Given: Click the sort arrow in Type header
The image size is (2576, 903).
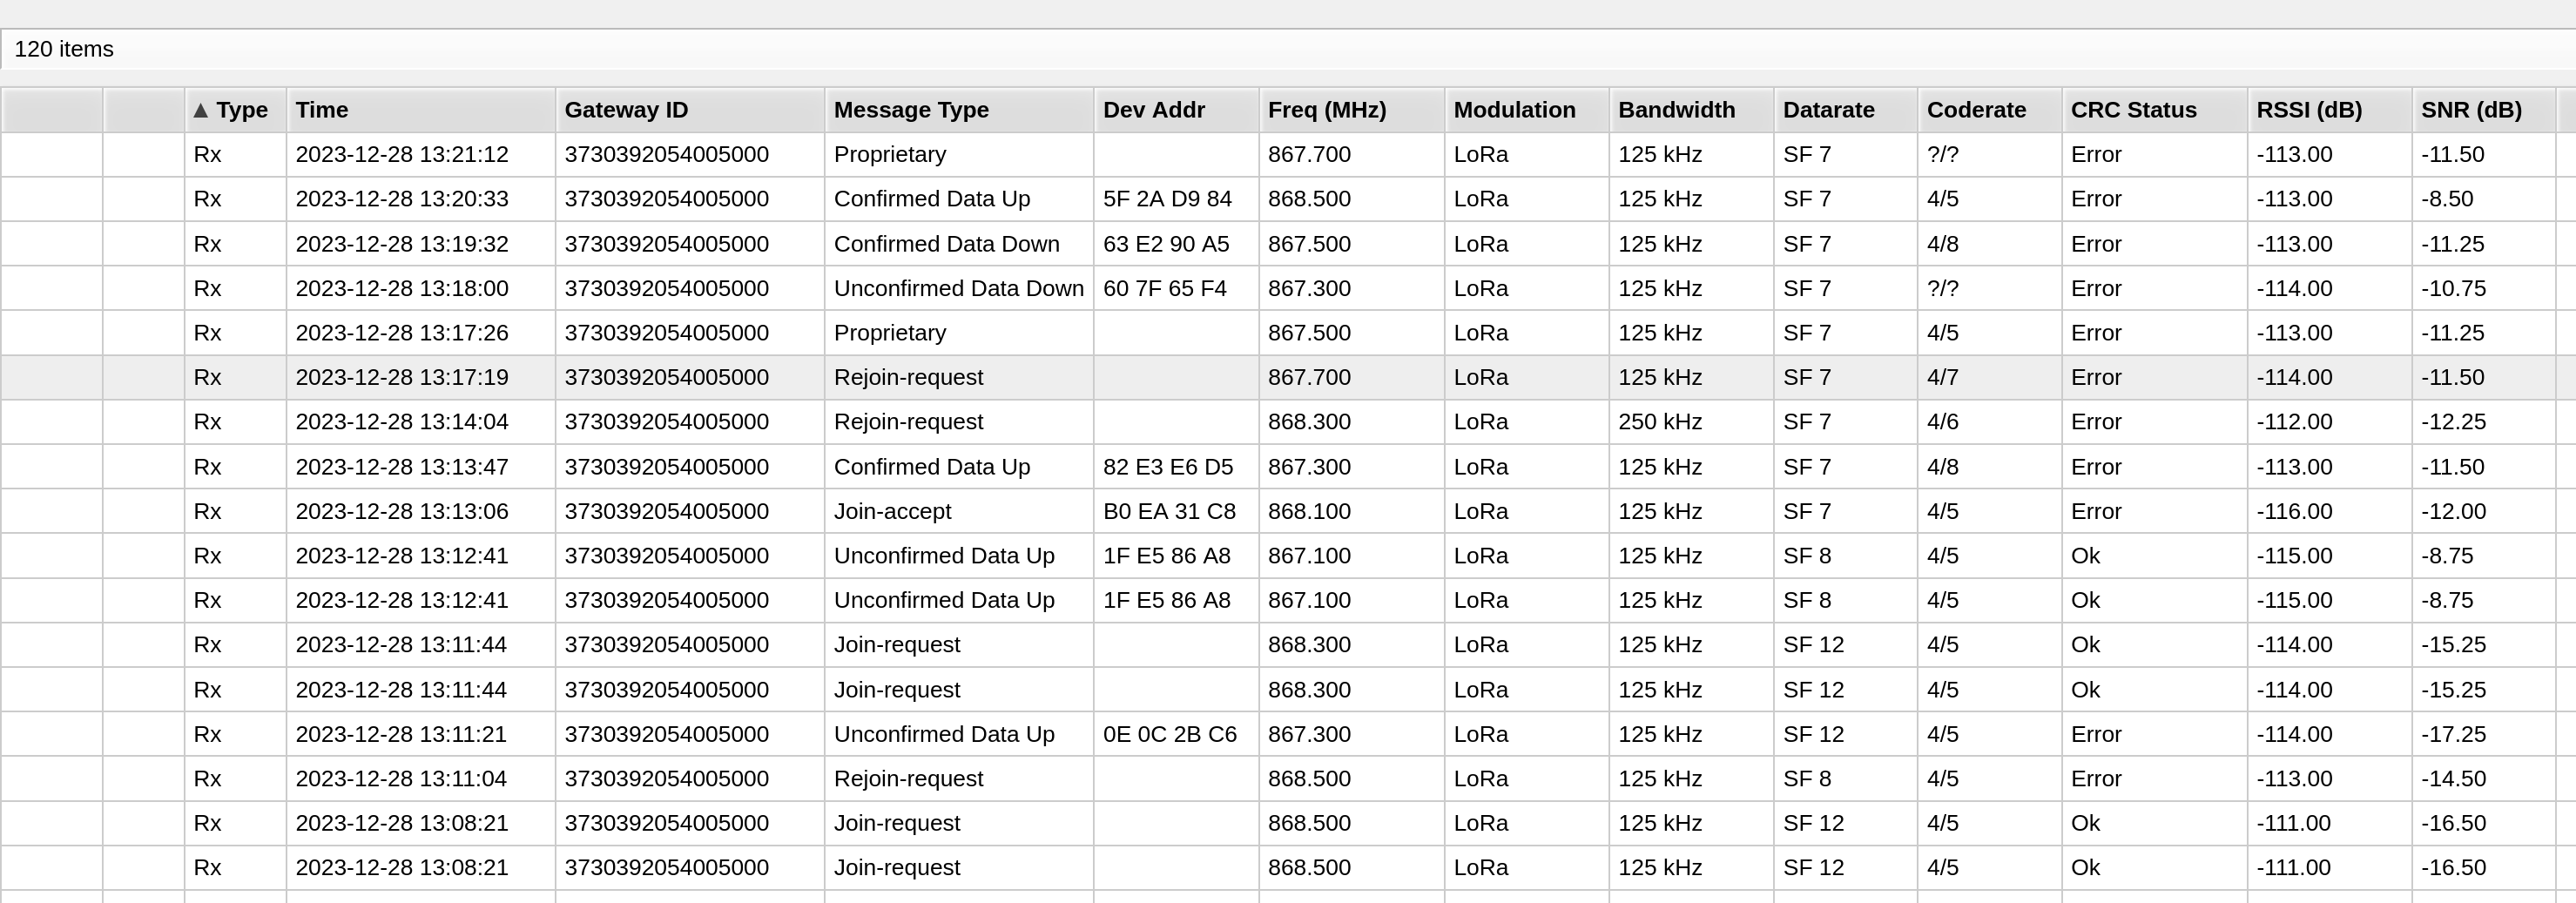Looking at the screenshot, I should [201, 110].
